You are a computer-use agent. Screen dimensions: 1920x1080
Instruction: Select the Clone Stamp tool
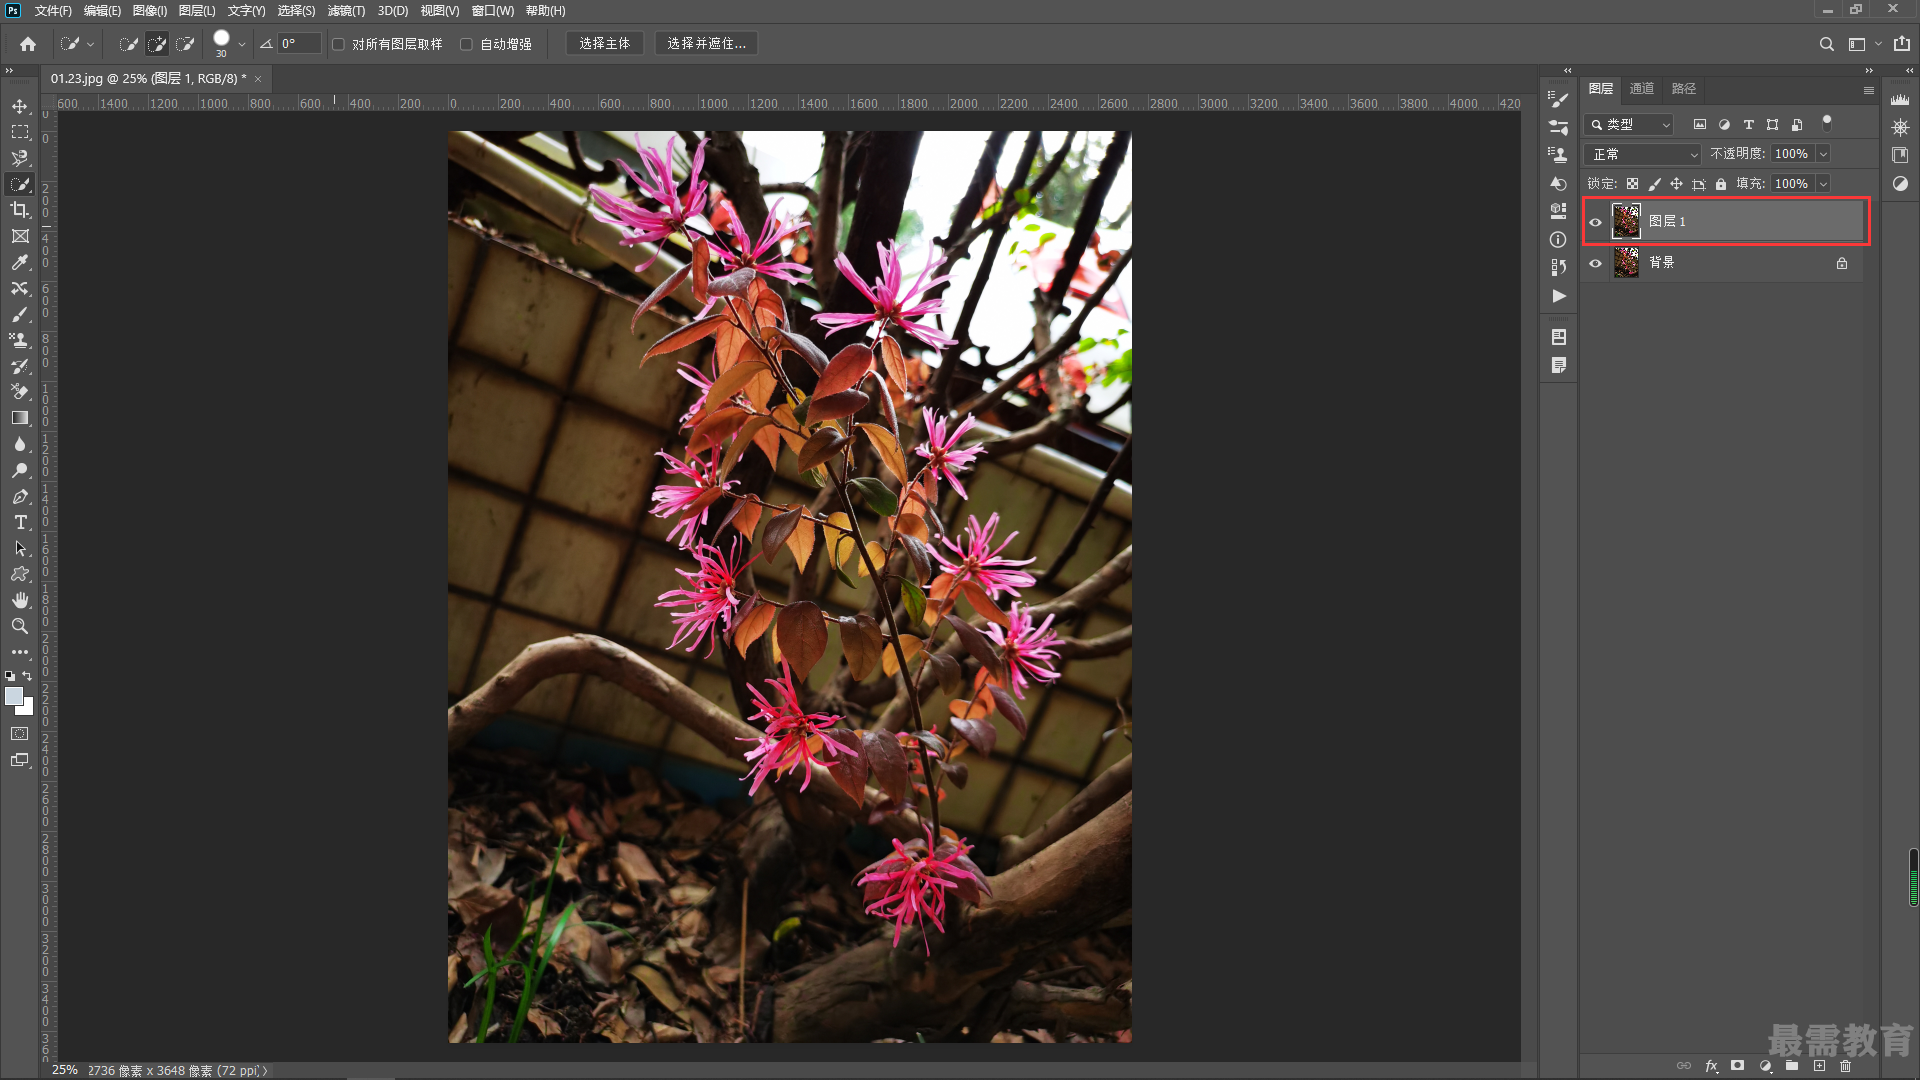tap(20, 340)
